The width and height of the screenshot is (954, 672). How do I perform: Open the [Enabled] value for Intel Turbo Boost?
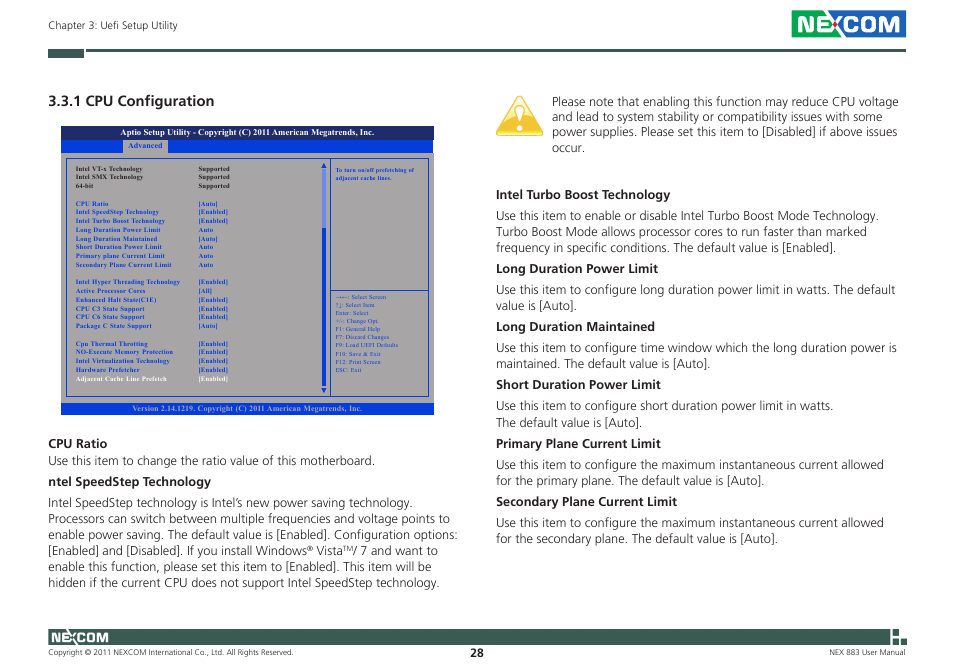click(213, 221)
